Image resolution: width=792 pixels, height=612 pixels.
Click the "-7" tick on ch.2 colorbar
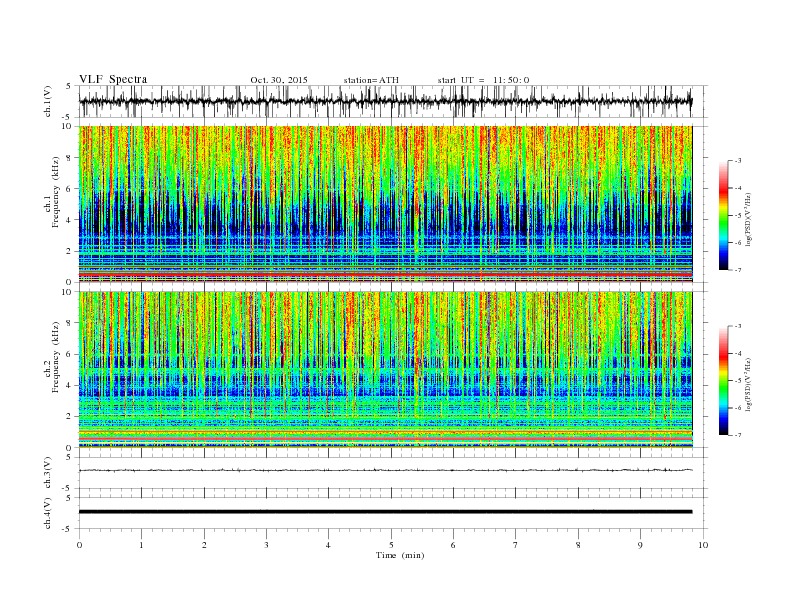pyautogui.click(x=737, y=435)
